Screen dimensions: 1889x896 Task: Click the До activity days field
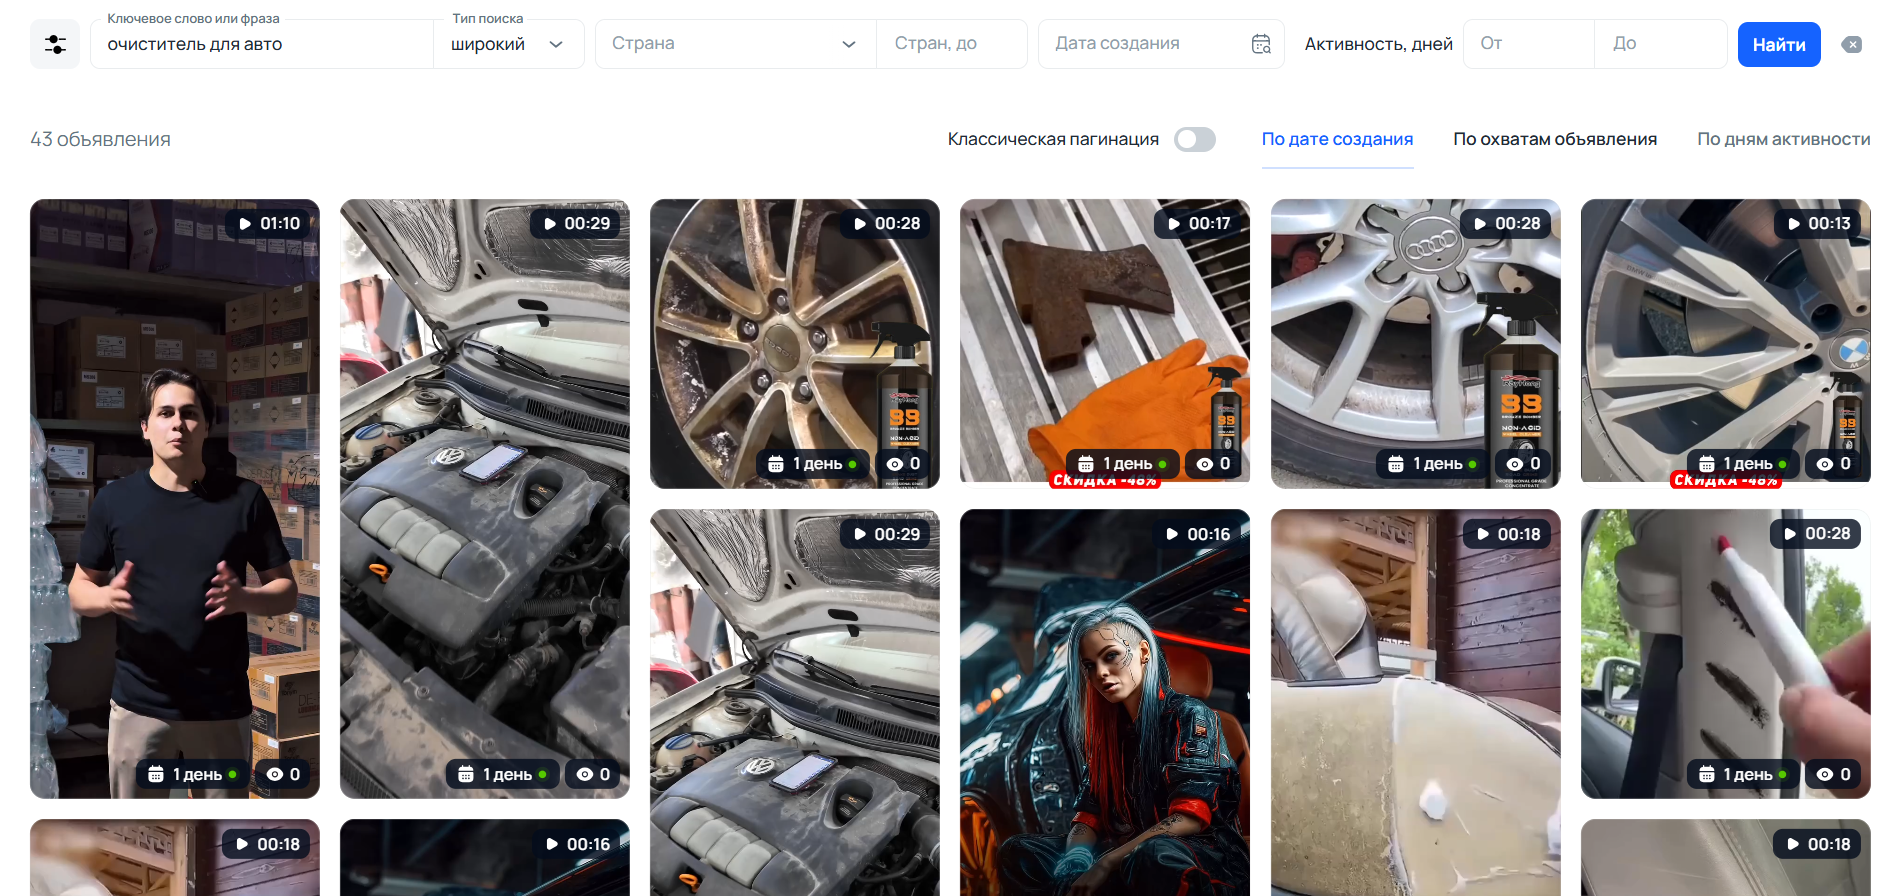coord(1661,44)
